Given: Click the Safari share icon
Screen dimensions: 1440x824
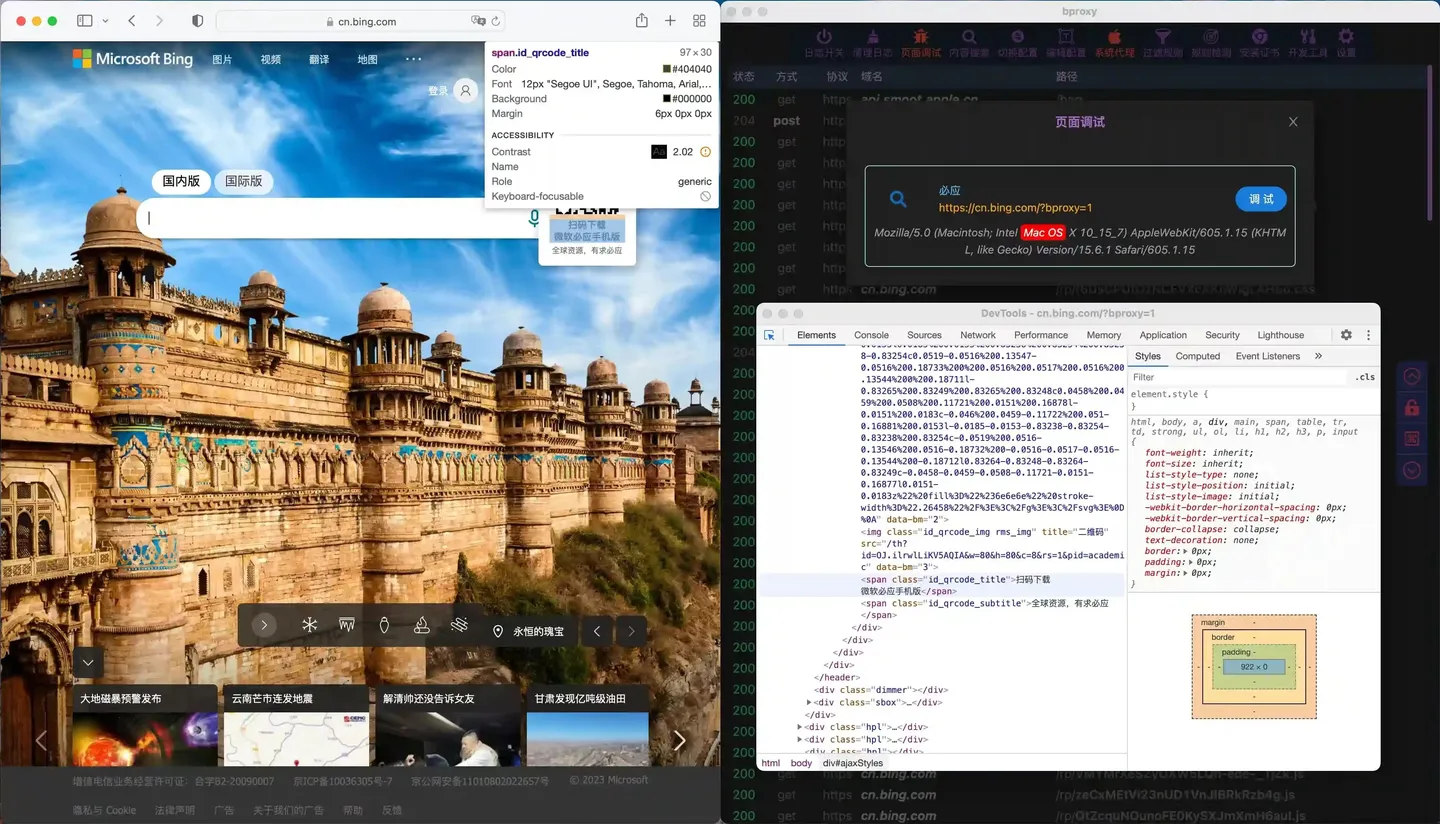Looking at the screenshot, I should tap(641, 21).
